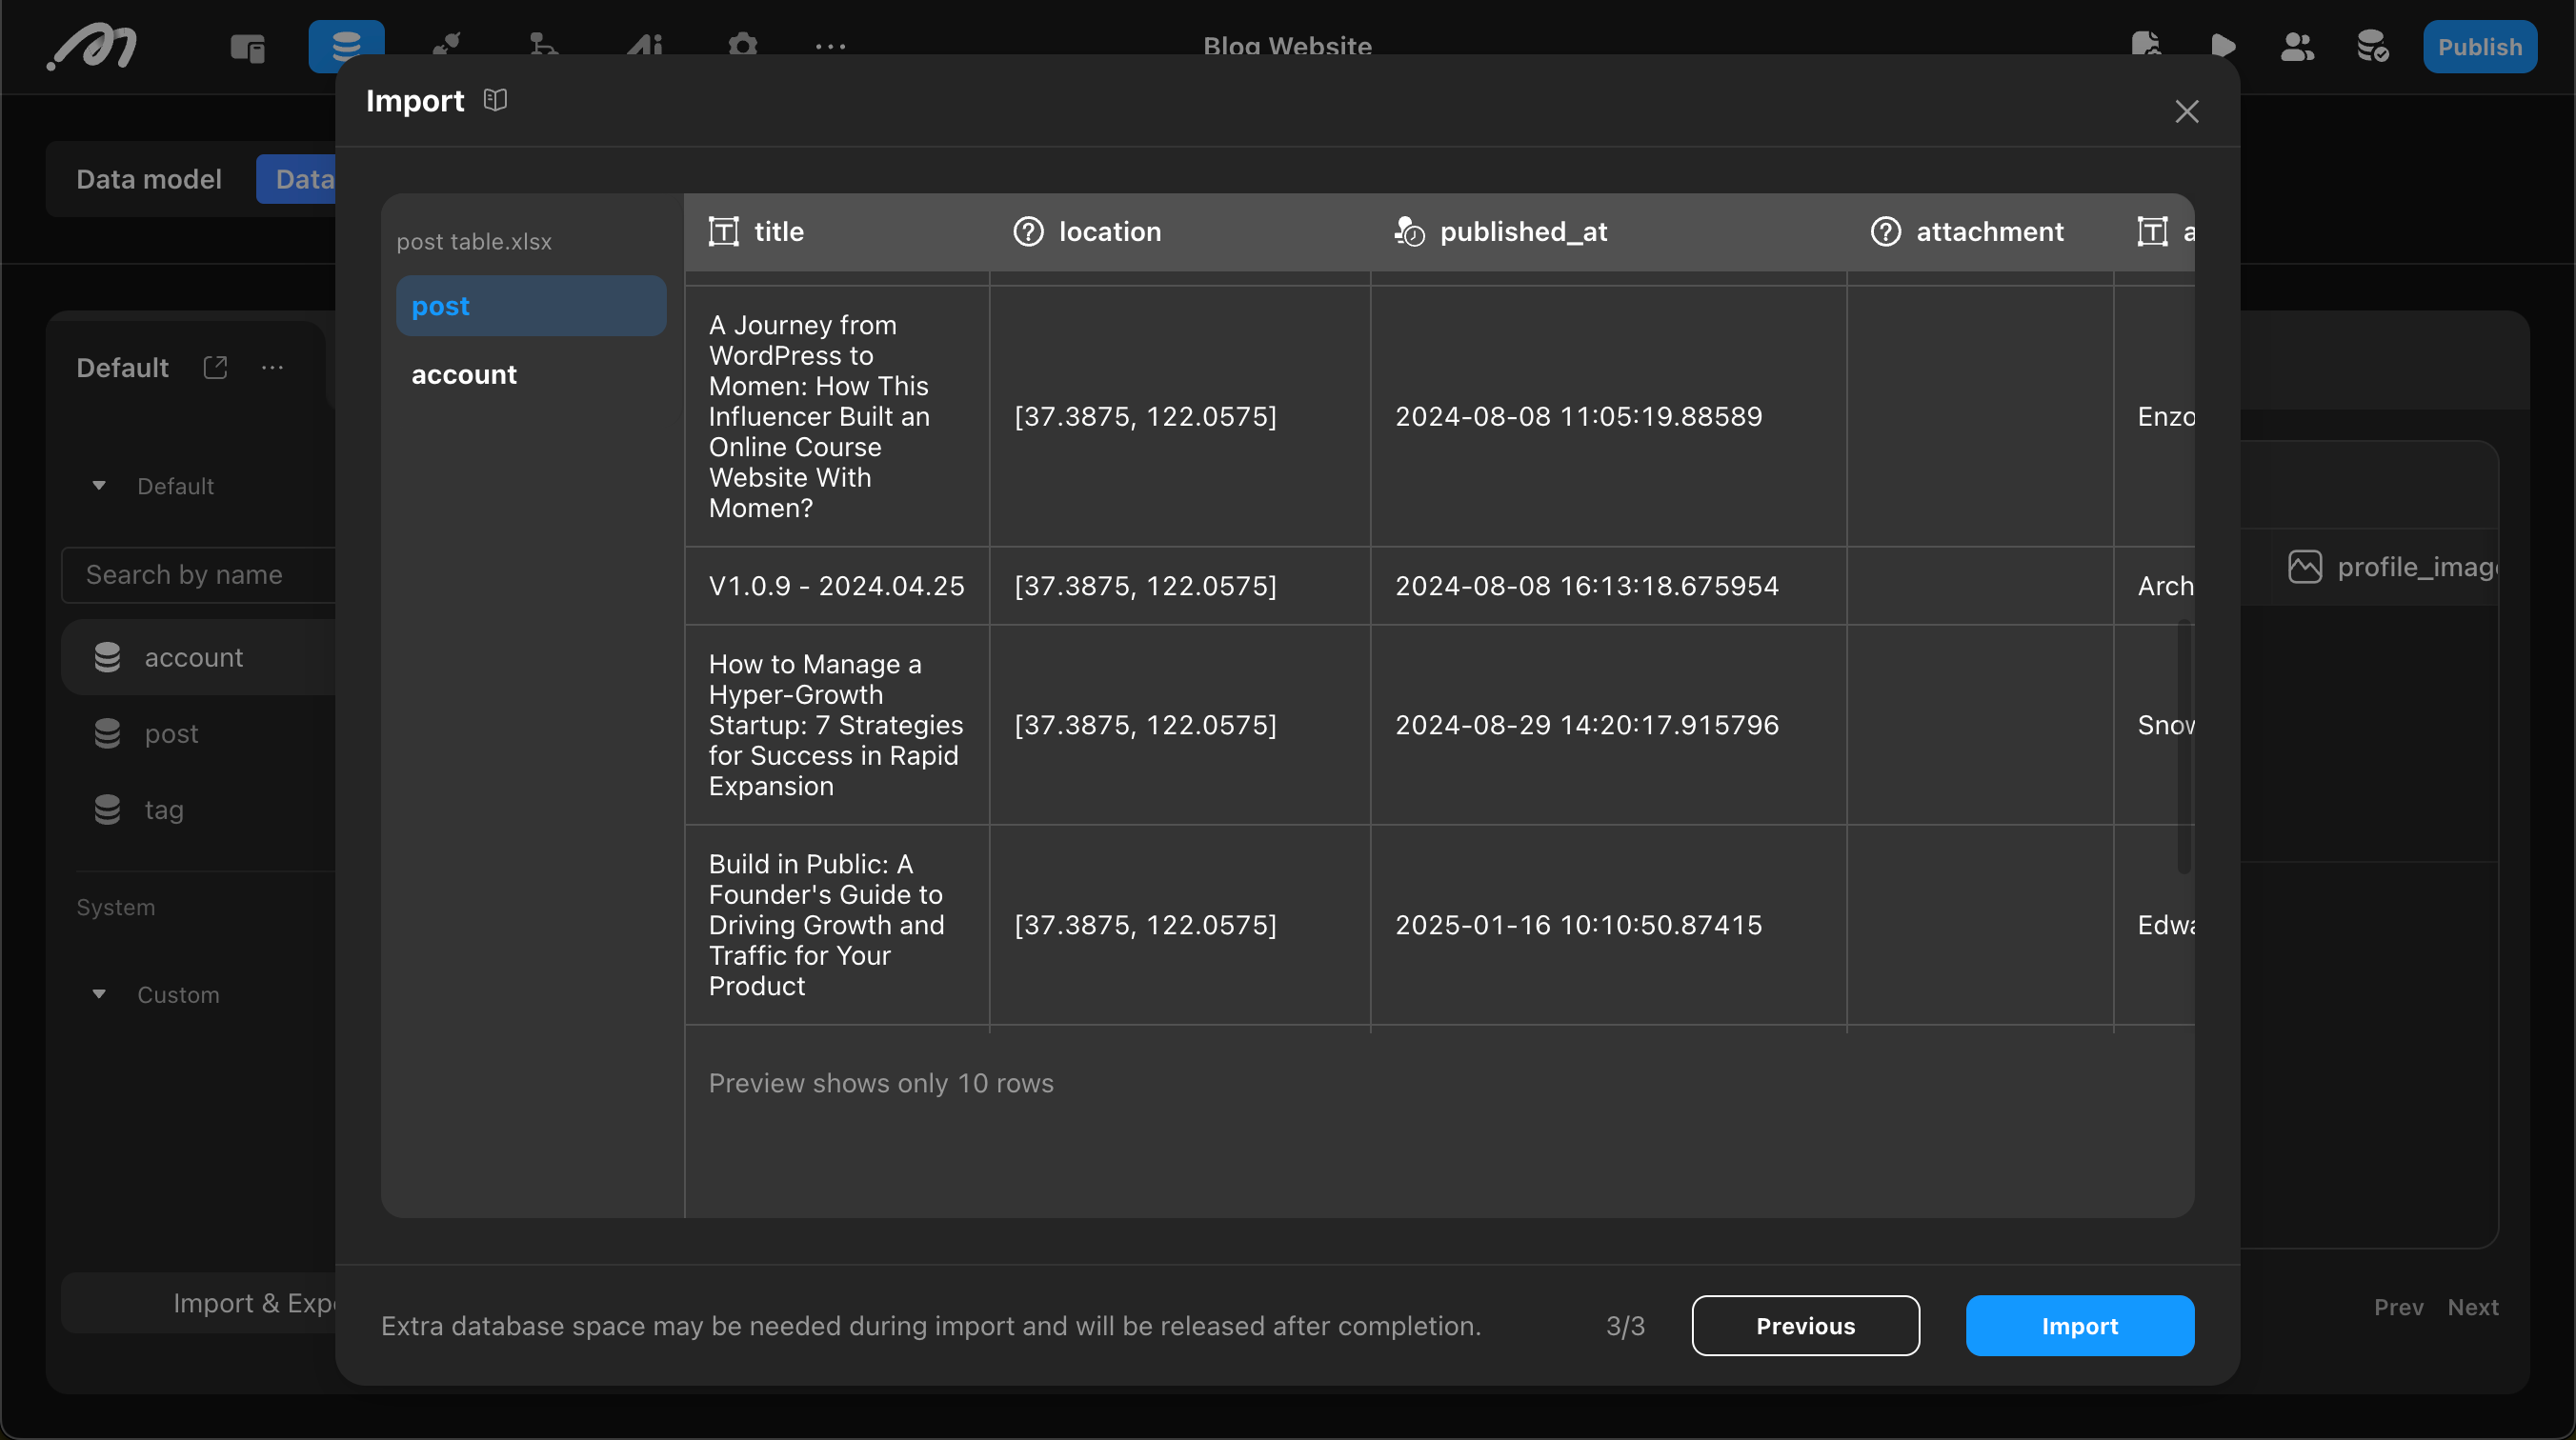The width and height of the screenshot is (2576, 1440).
Task: Click the Import & Export button
Action: tap(199, 1302)
